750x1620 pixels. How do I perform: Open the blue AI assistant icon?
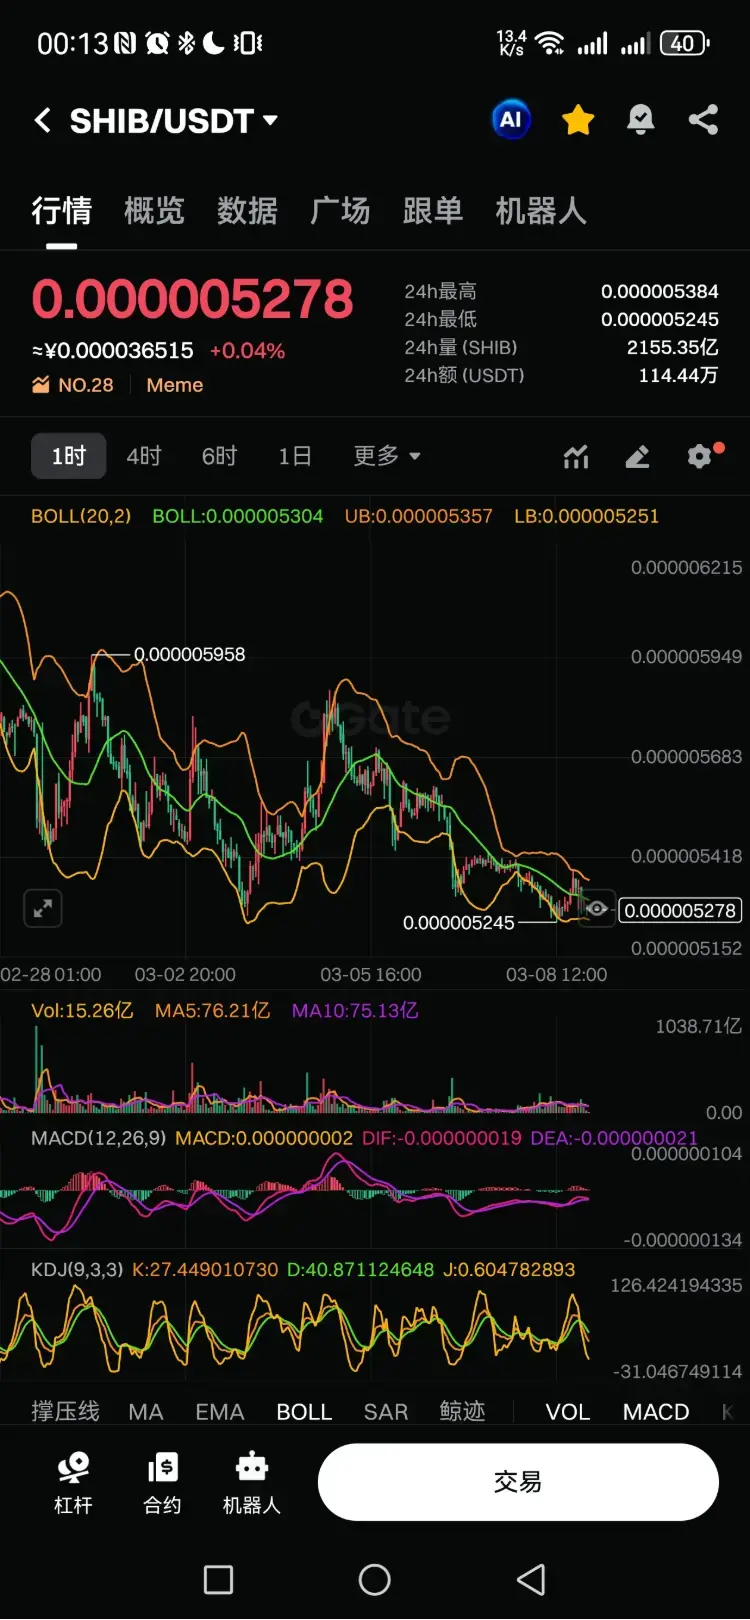click(x=511, y=120)
